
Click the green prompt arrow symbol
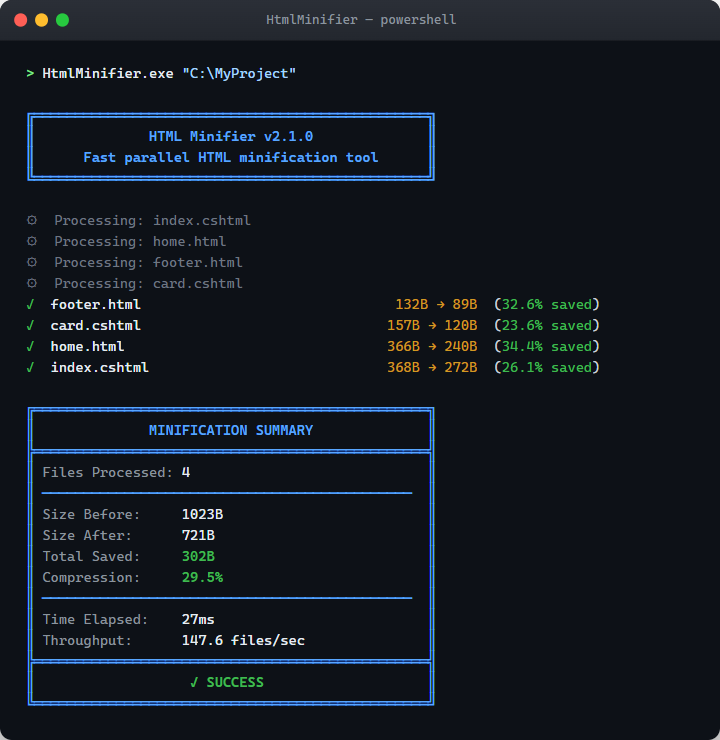coord(30,73)
